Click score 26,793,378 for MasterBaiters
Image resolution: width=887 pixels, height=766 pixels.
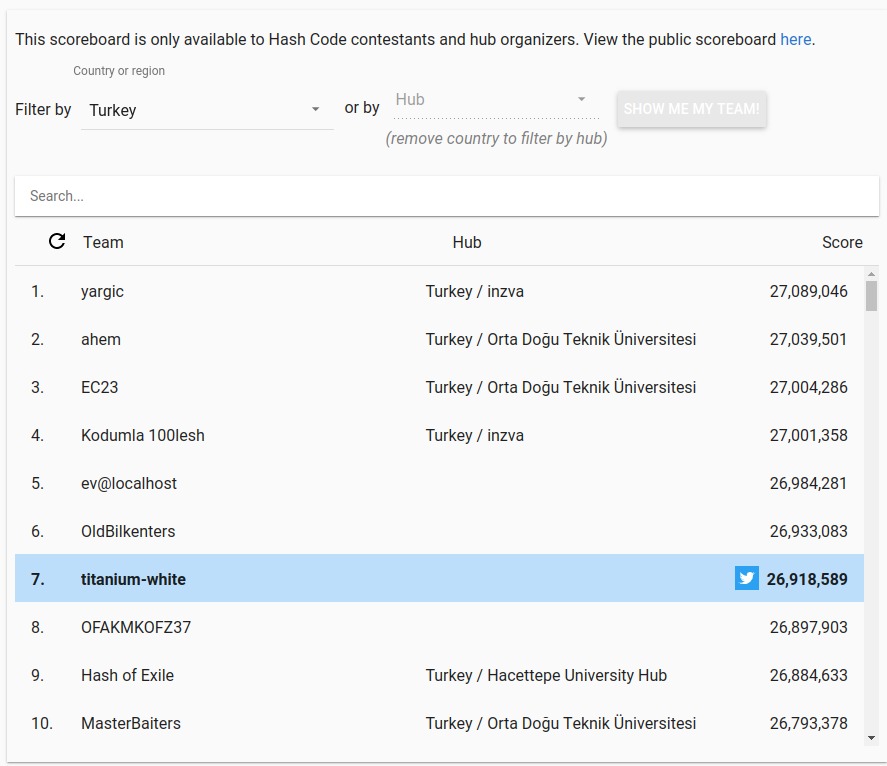(x=808, y=724)
